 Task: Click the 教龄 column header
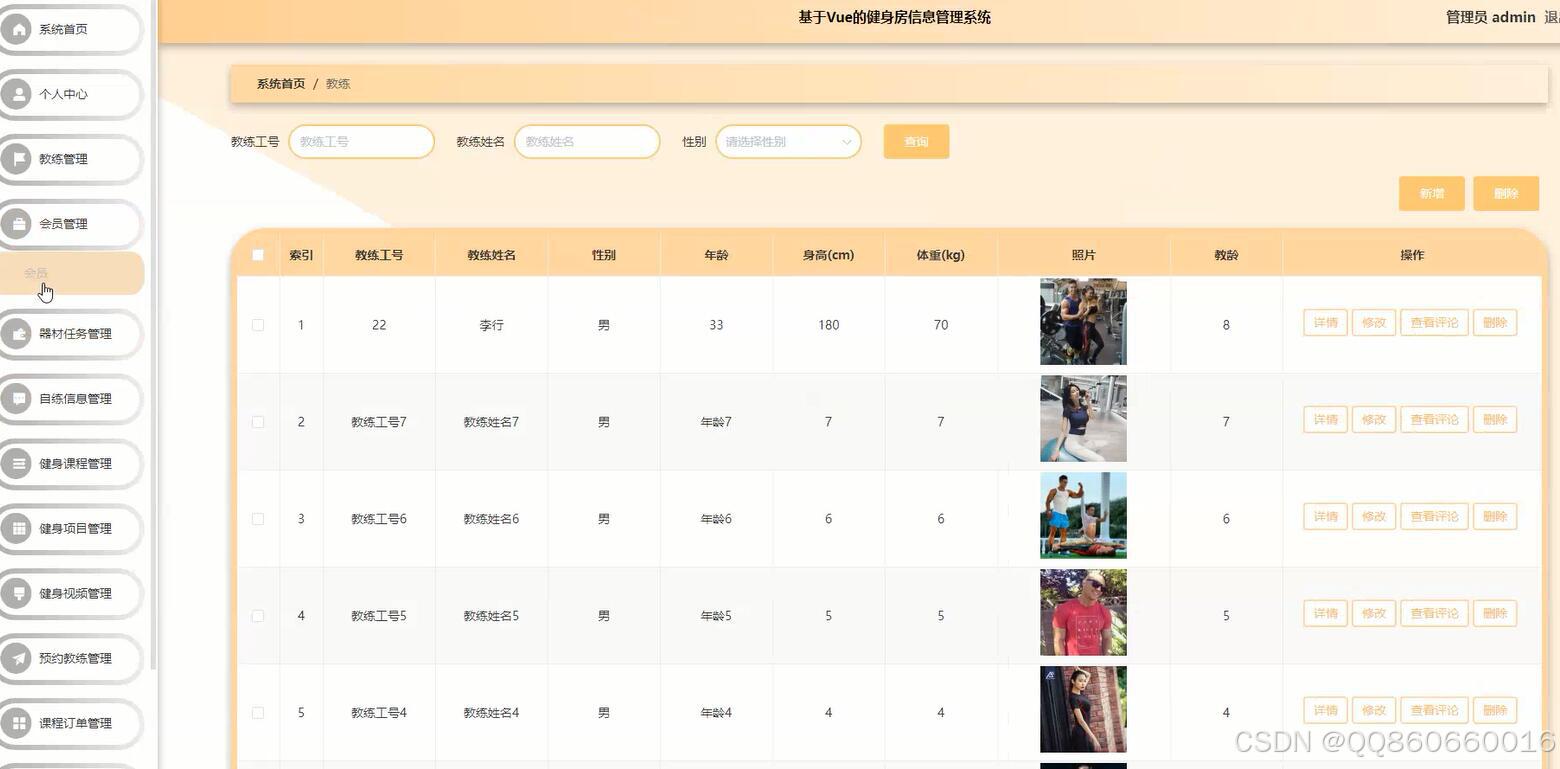point(1226,255)
